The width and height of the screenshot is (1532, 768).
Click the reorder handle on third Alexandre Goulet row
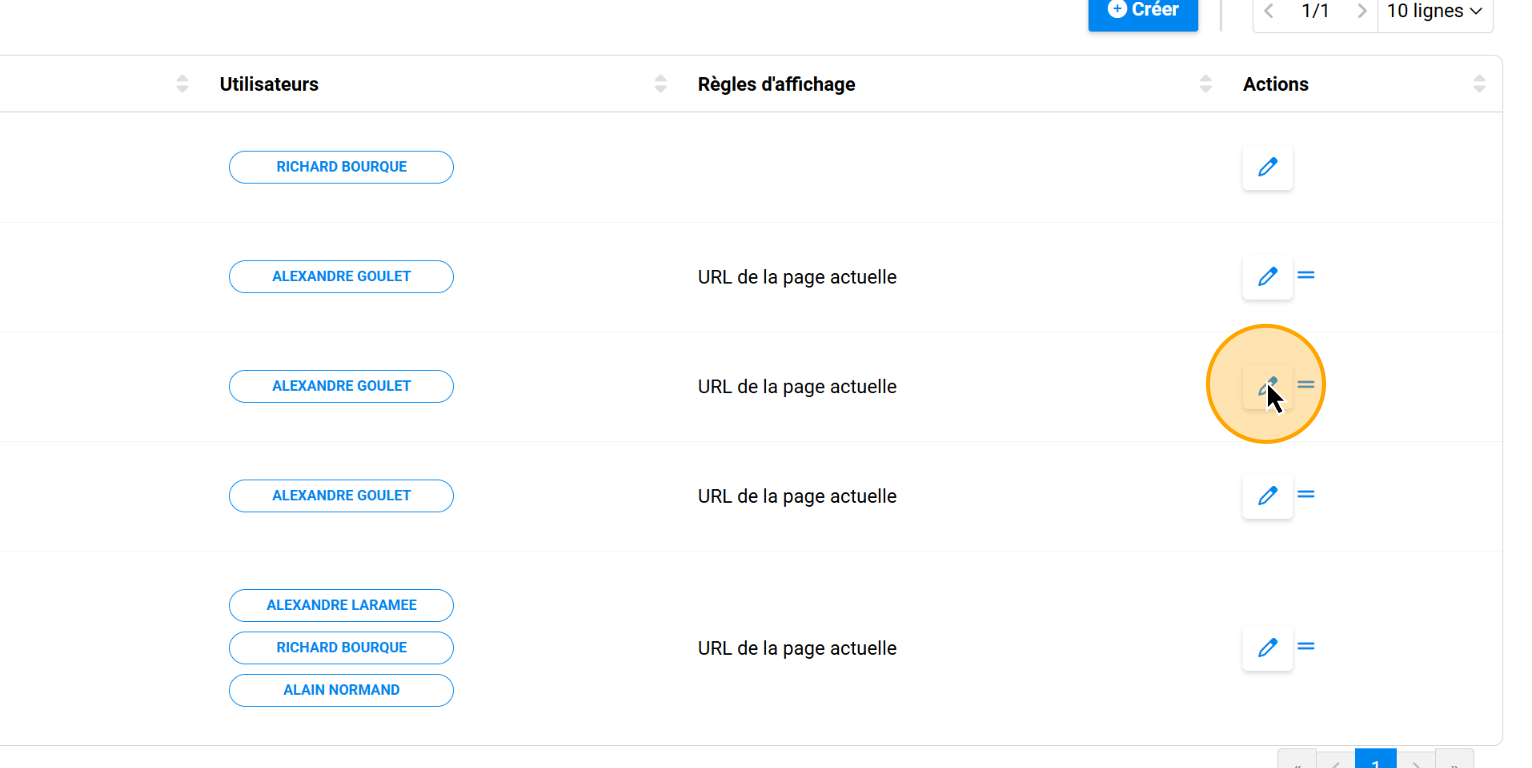(1306, 494)
